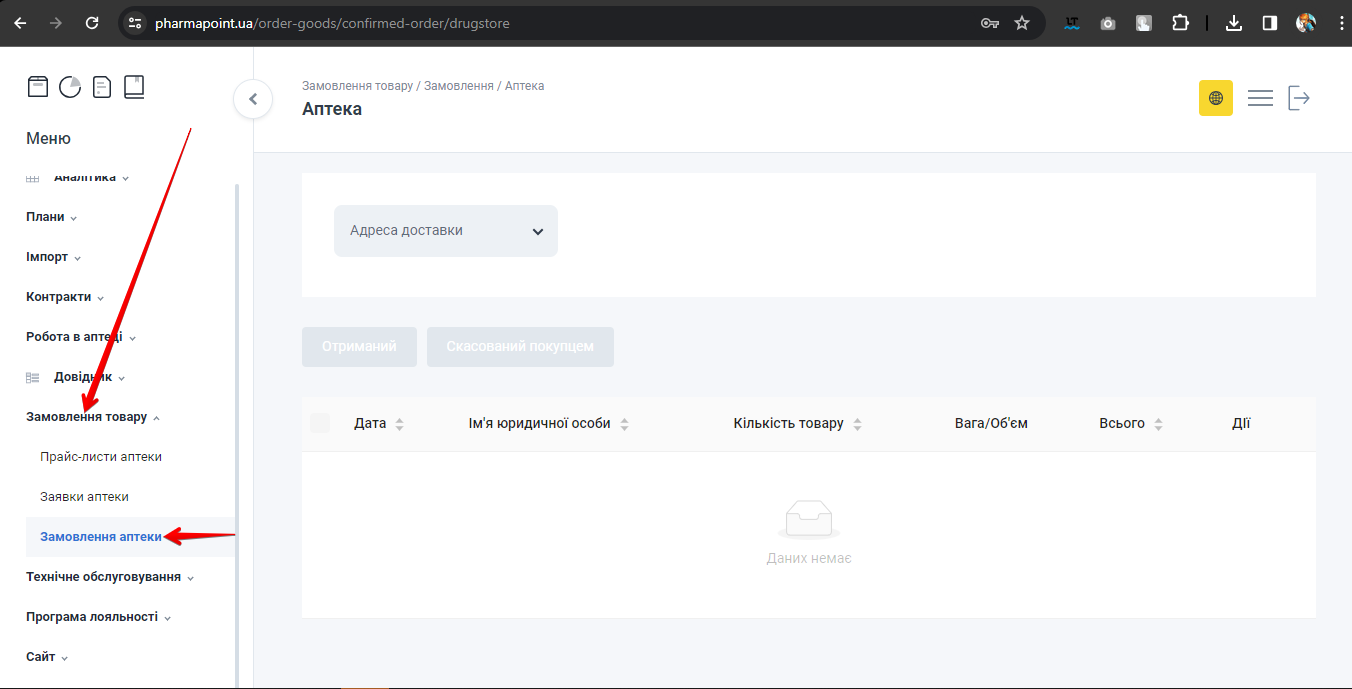Screen dimensions: 1352x689
Task: Open the pie chart analytics icon
Action: pyautogui.click(x=70, y=87)
